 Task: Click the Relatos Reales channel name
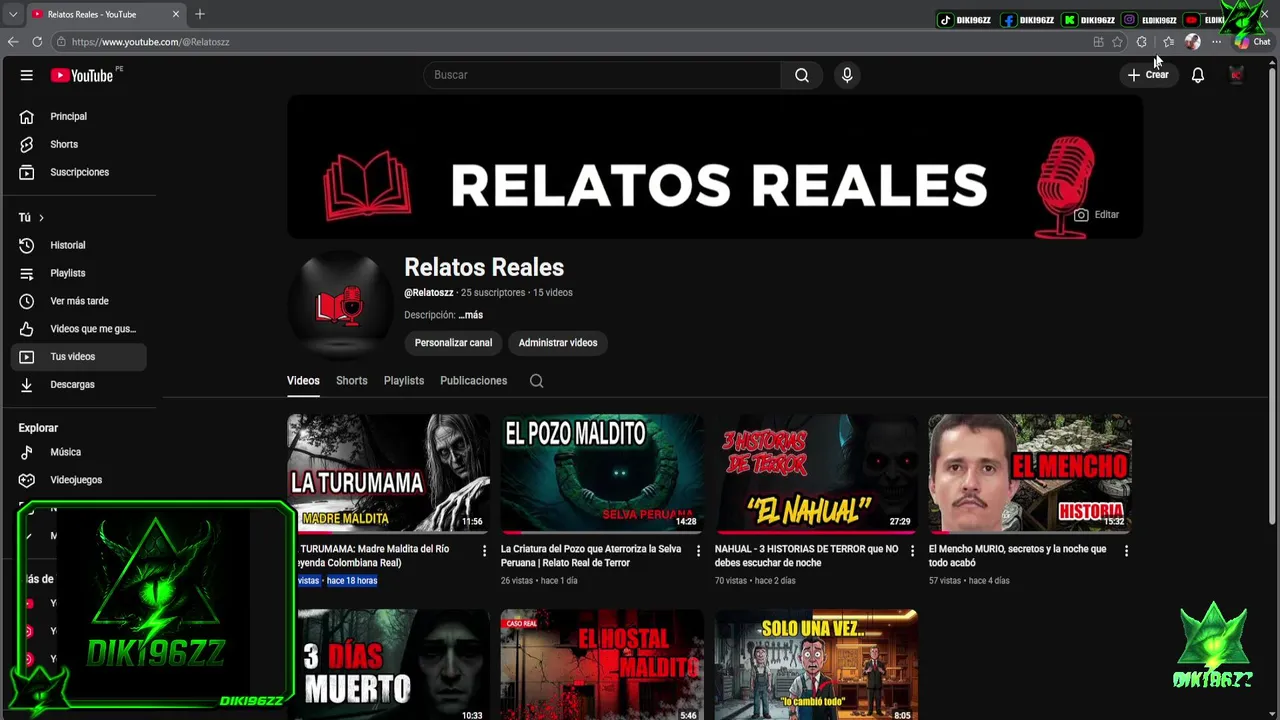pos(484,267)
